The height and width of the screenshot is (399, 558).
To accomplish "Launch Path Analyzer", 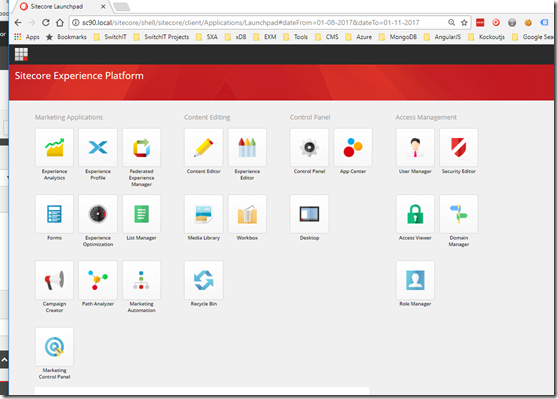I will [98, 280].
